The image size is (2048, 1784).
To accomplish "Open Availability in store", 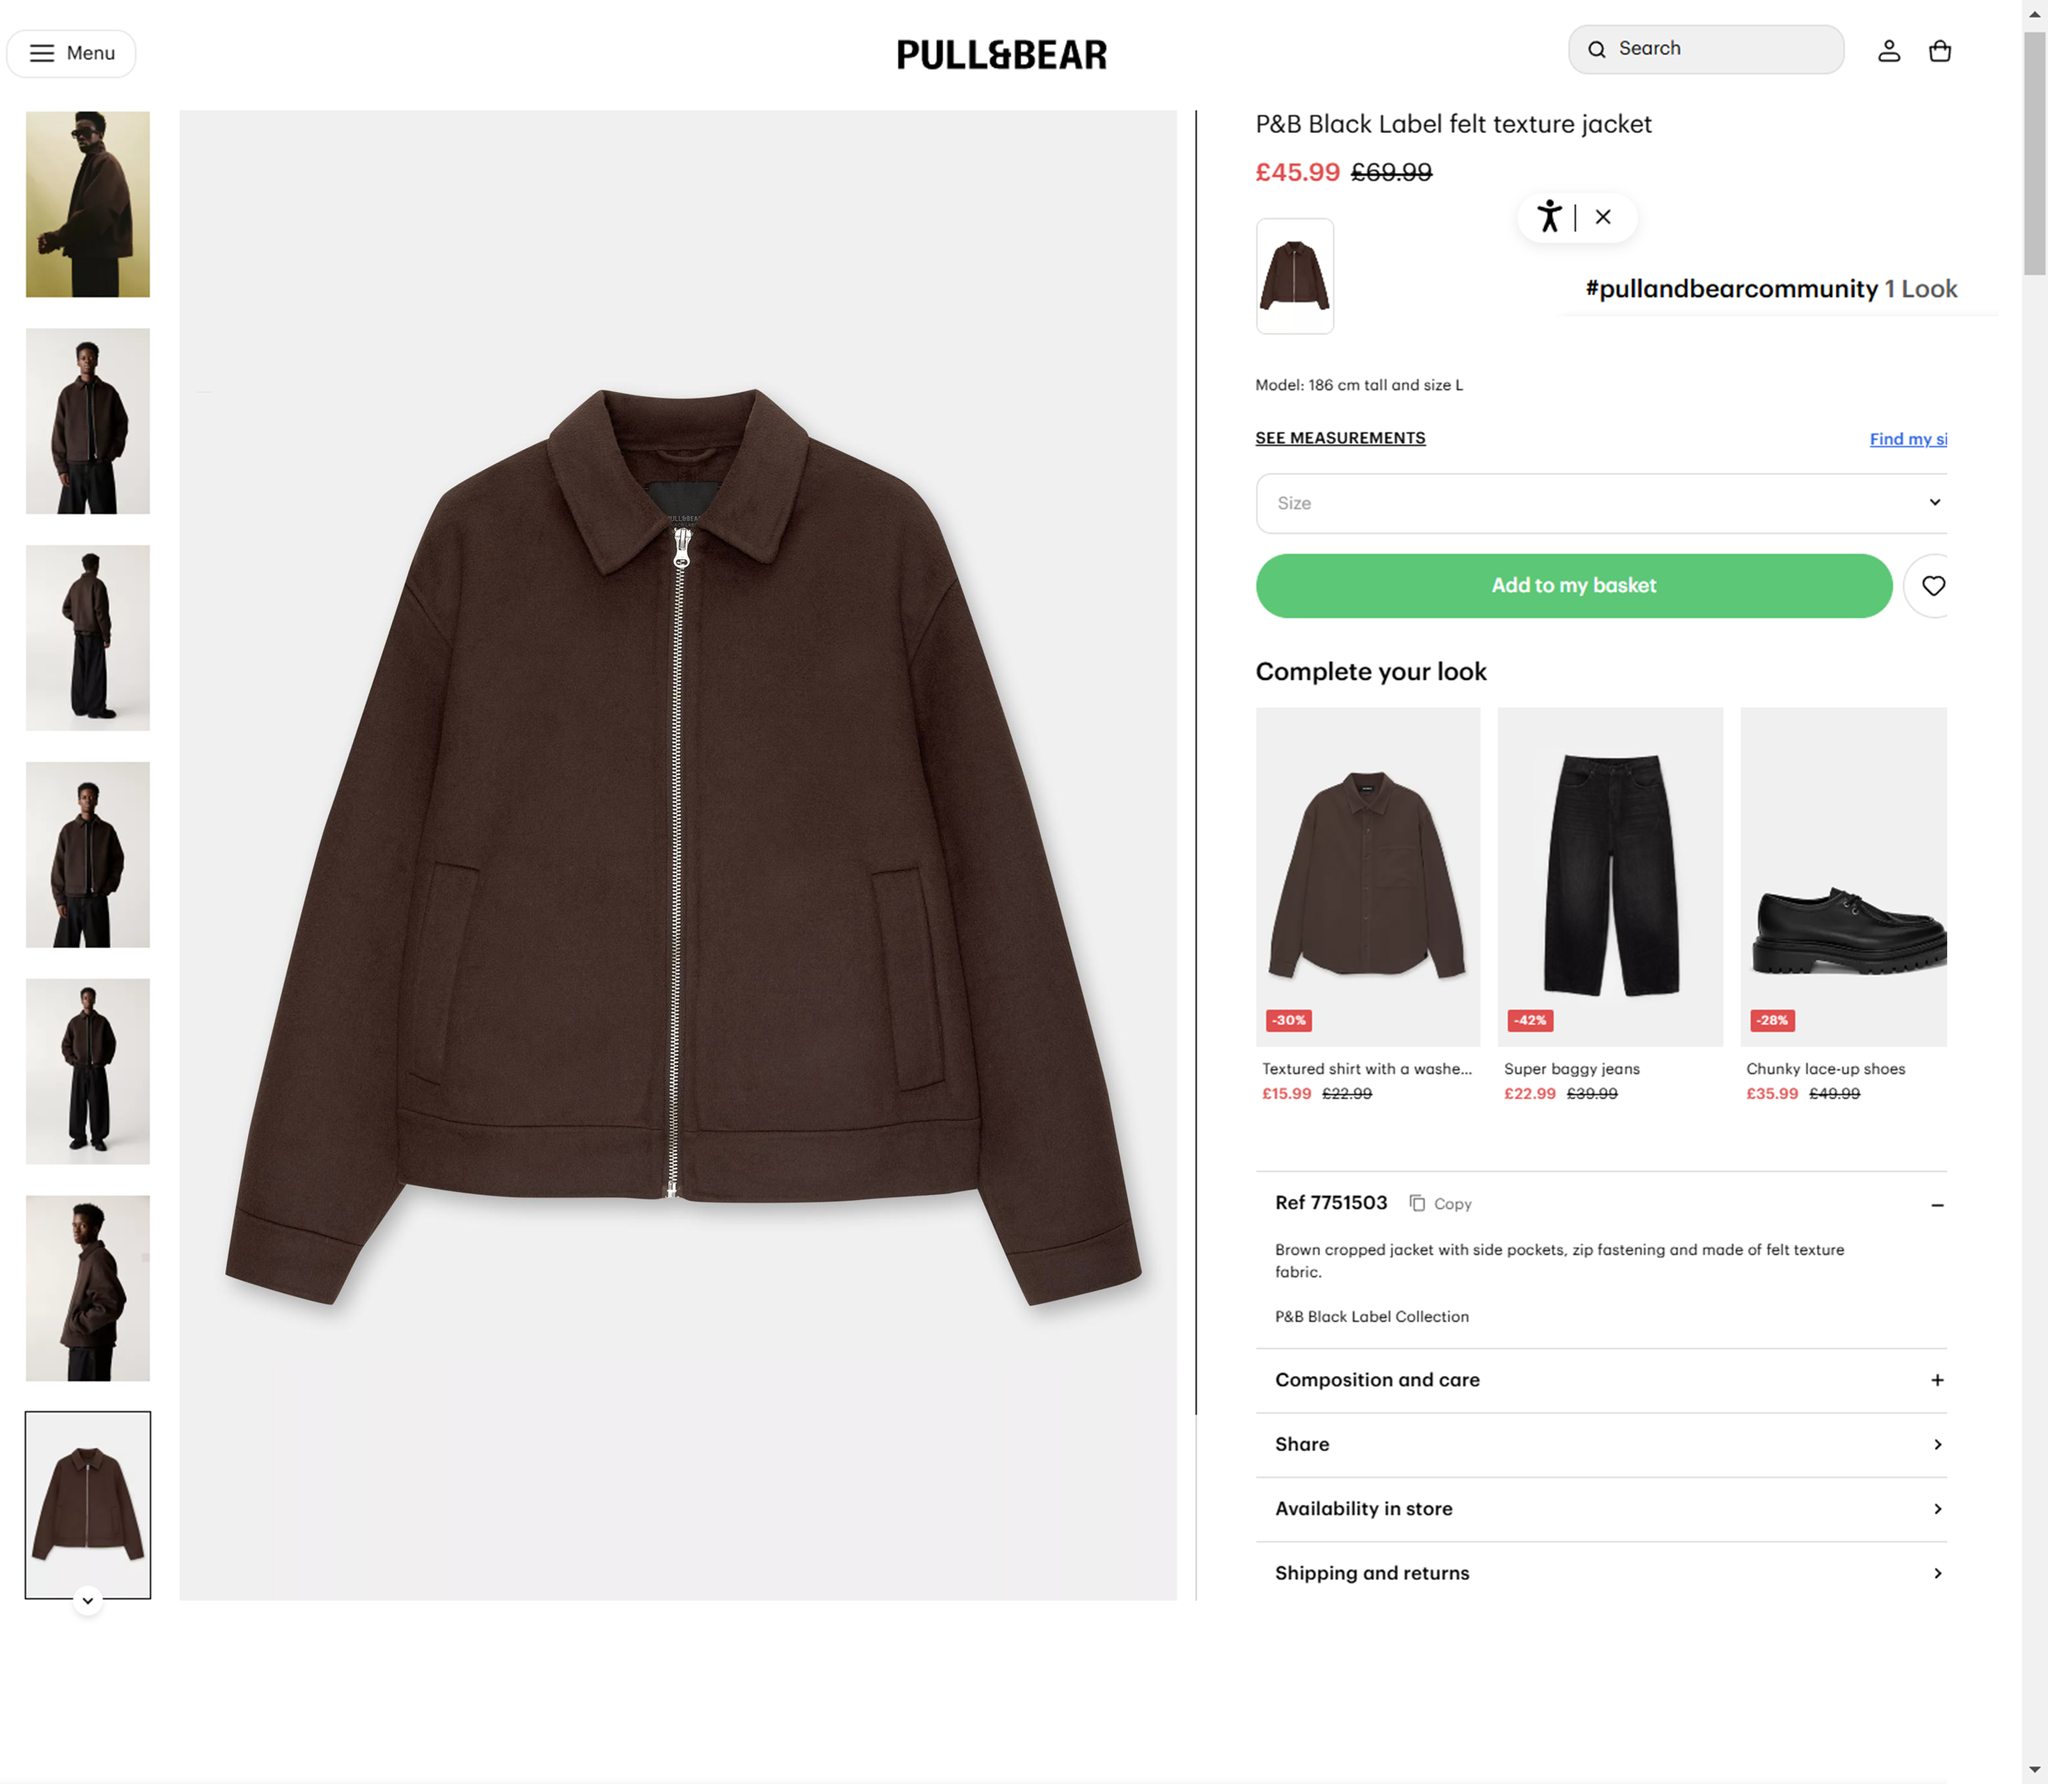I will tap(1600, 1508).
